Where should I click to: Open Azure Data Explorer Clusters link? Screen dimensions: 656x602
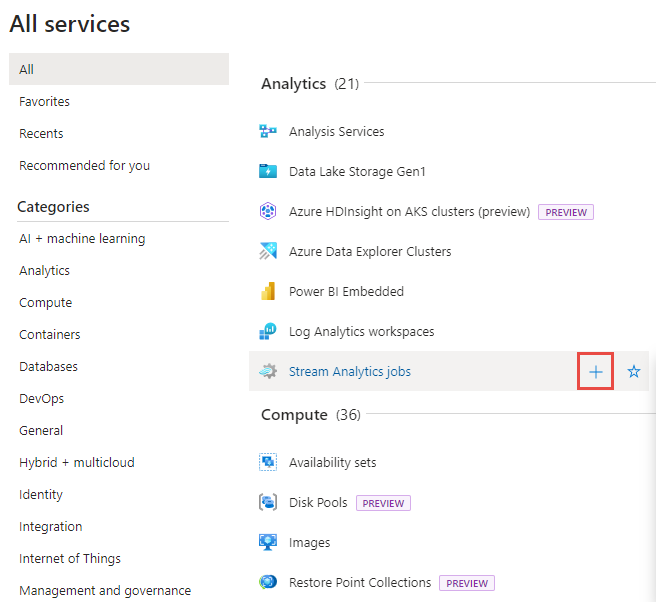[370, 251]
